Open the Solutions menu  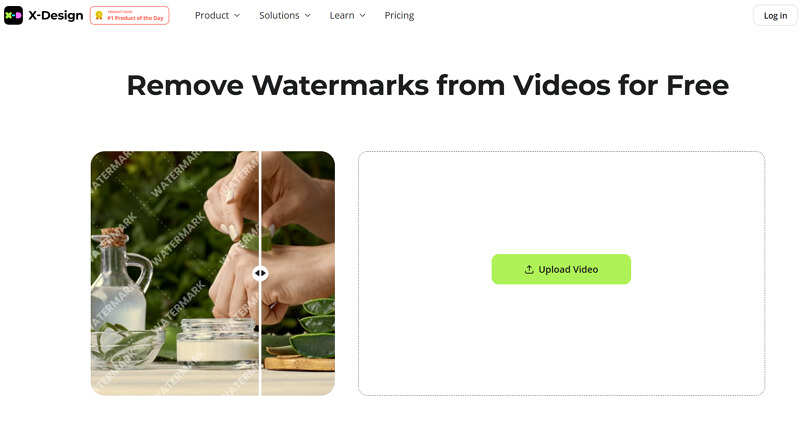[279, 15]
